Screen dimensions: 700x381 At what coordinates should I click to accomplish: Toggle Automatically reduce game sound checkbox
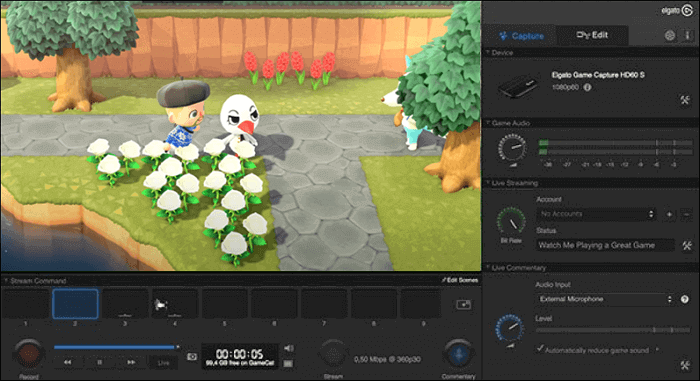coord(540,348)
